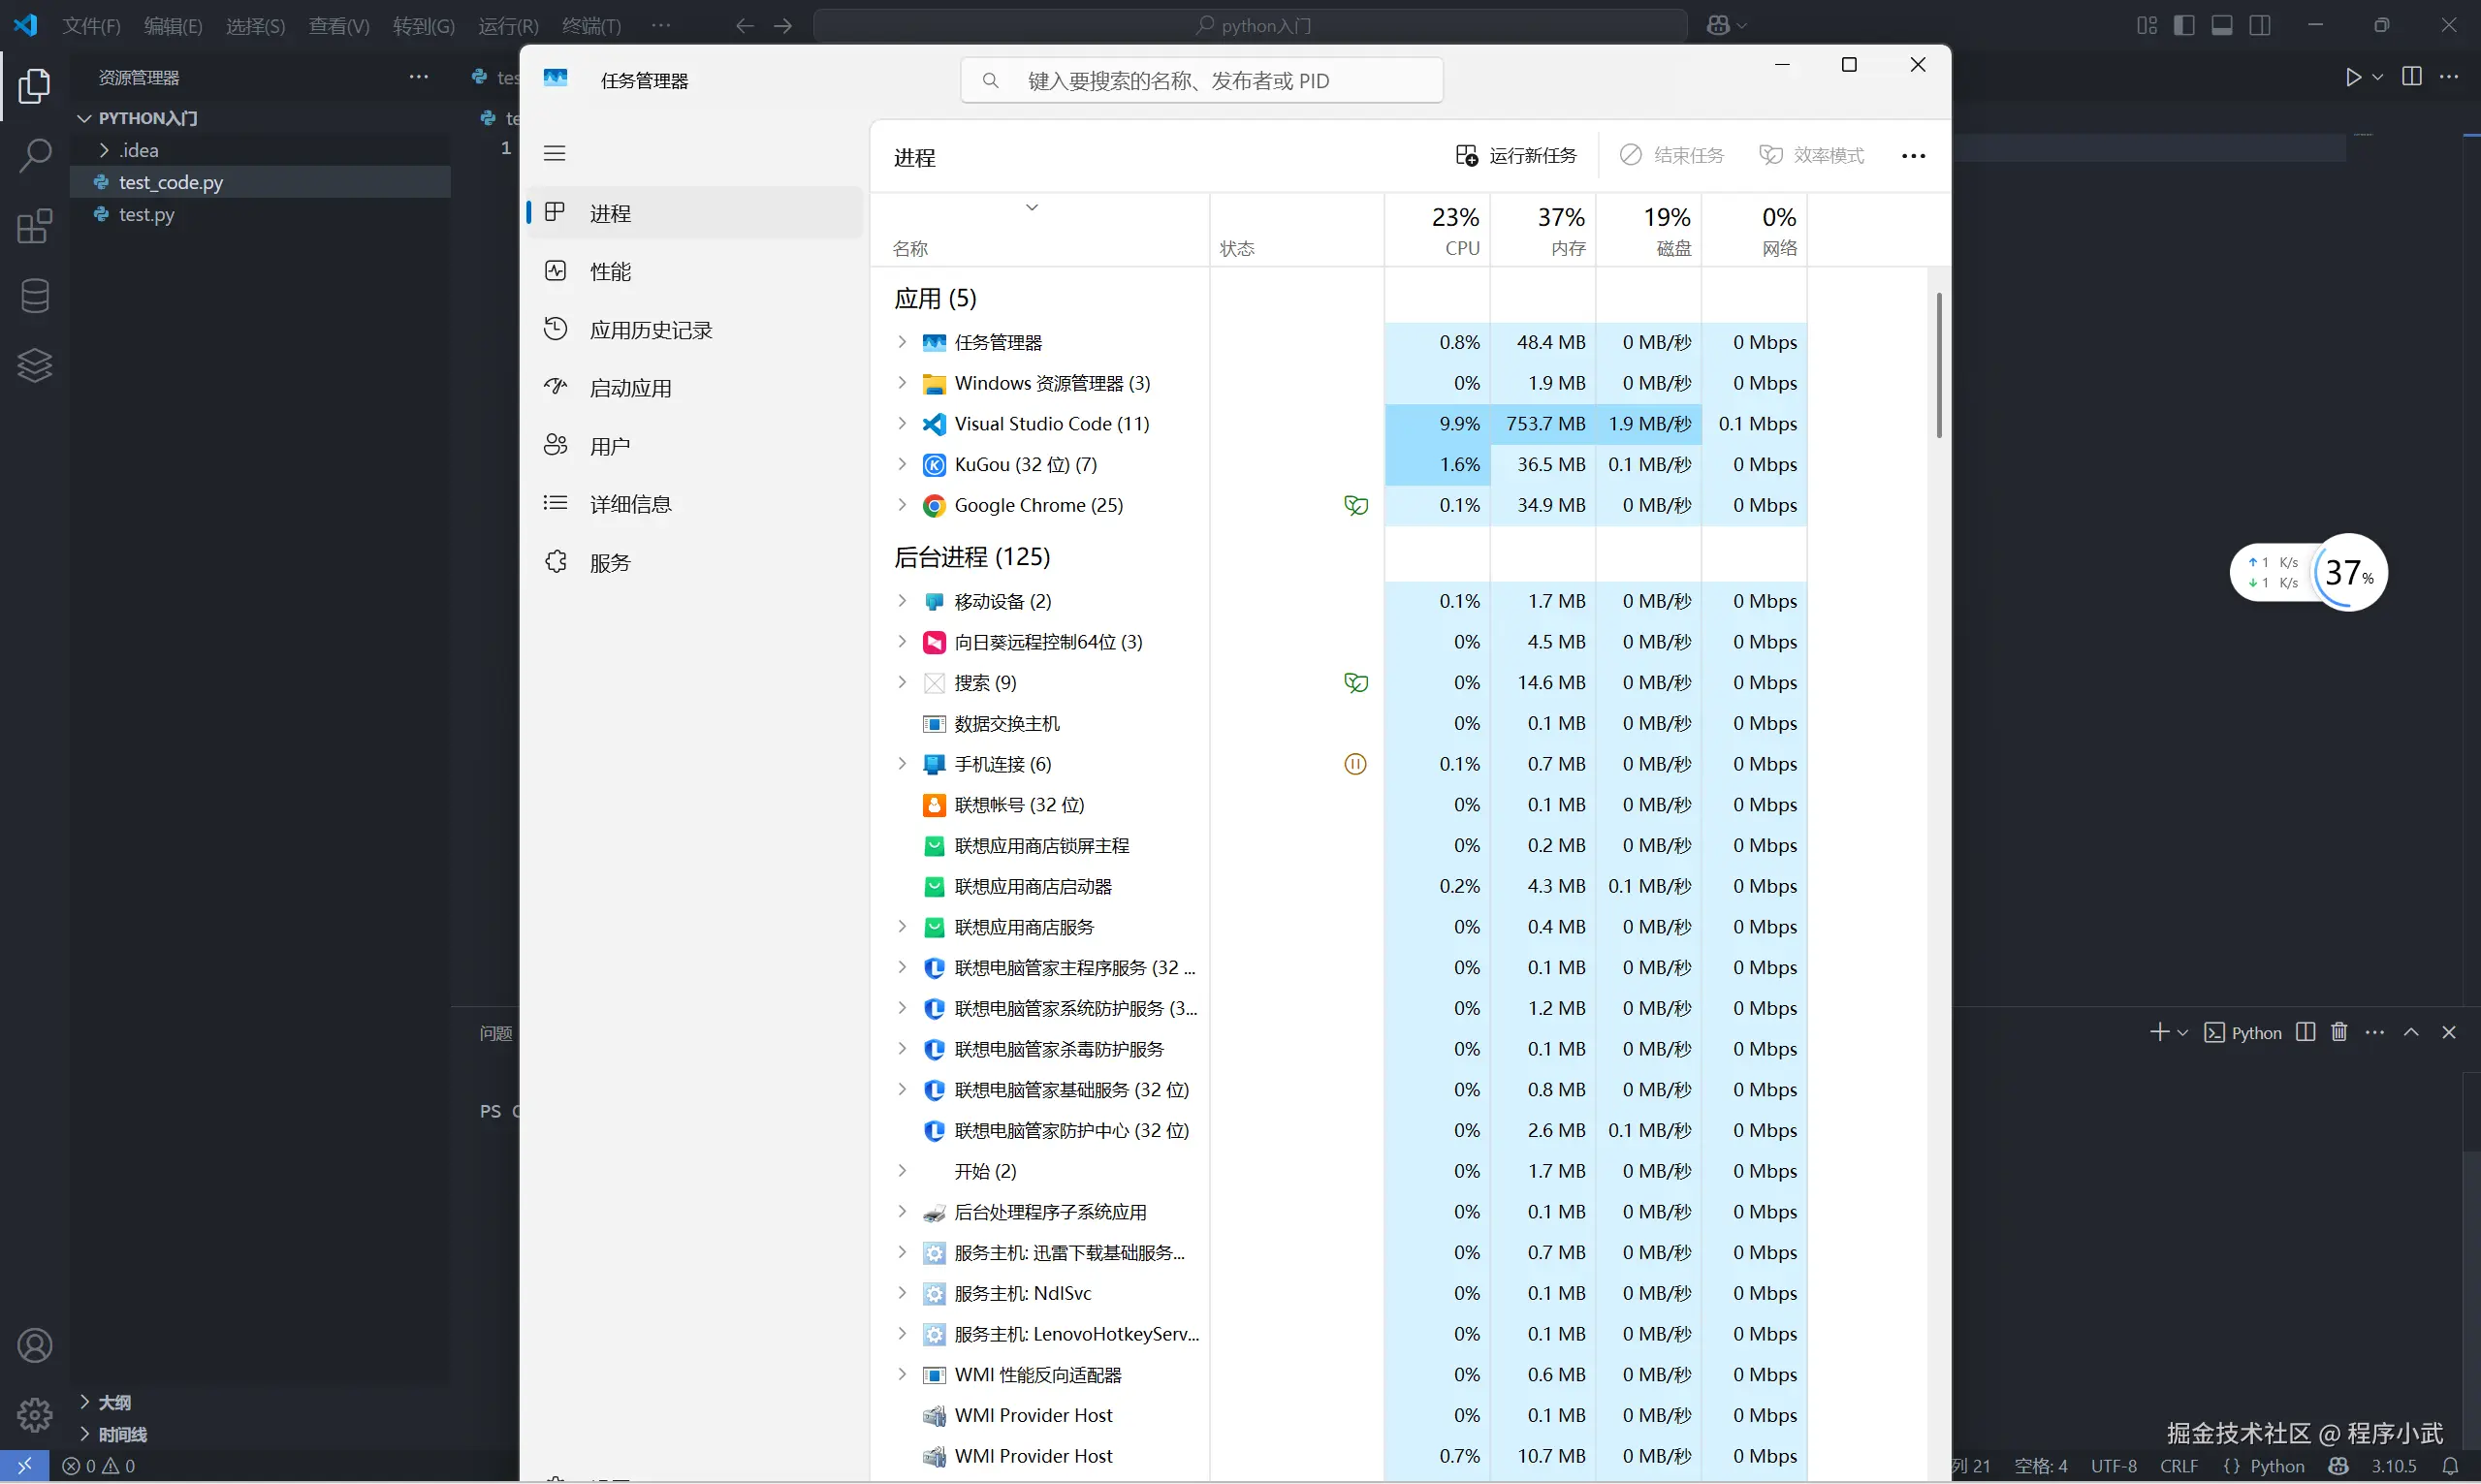Toggle VS Code primary sidebar layout icon
The width and height of the screenshot is (2481, 1484).
coord(2184,25)
